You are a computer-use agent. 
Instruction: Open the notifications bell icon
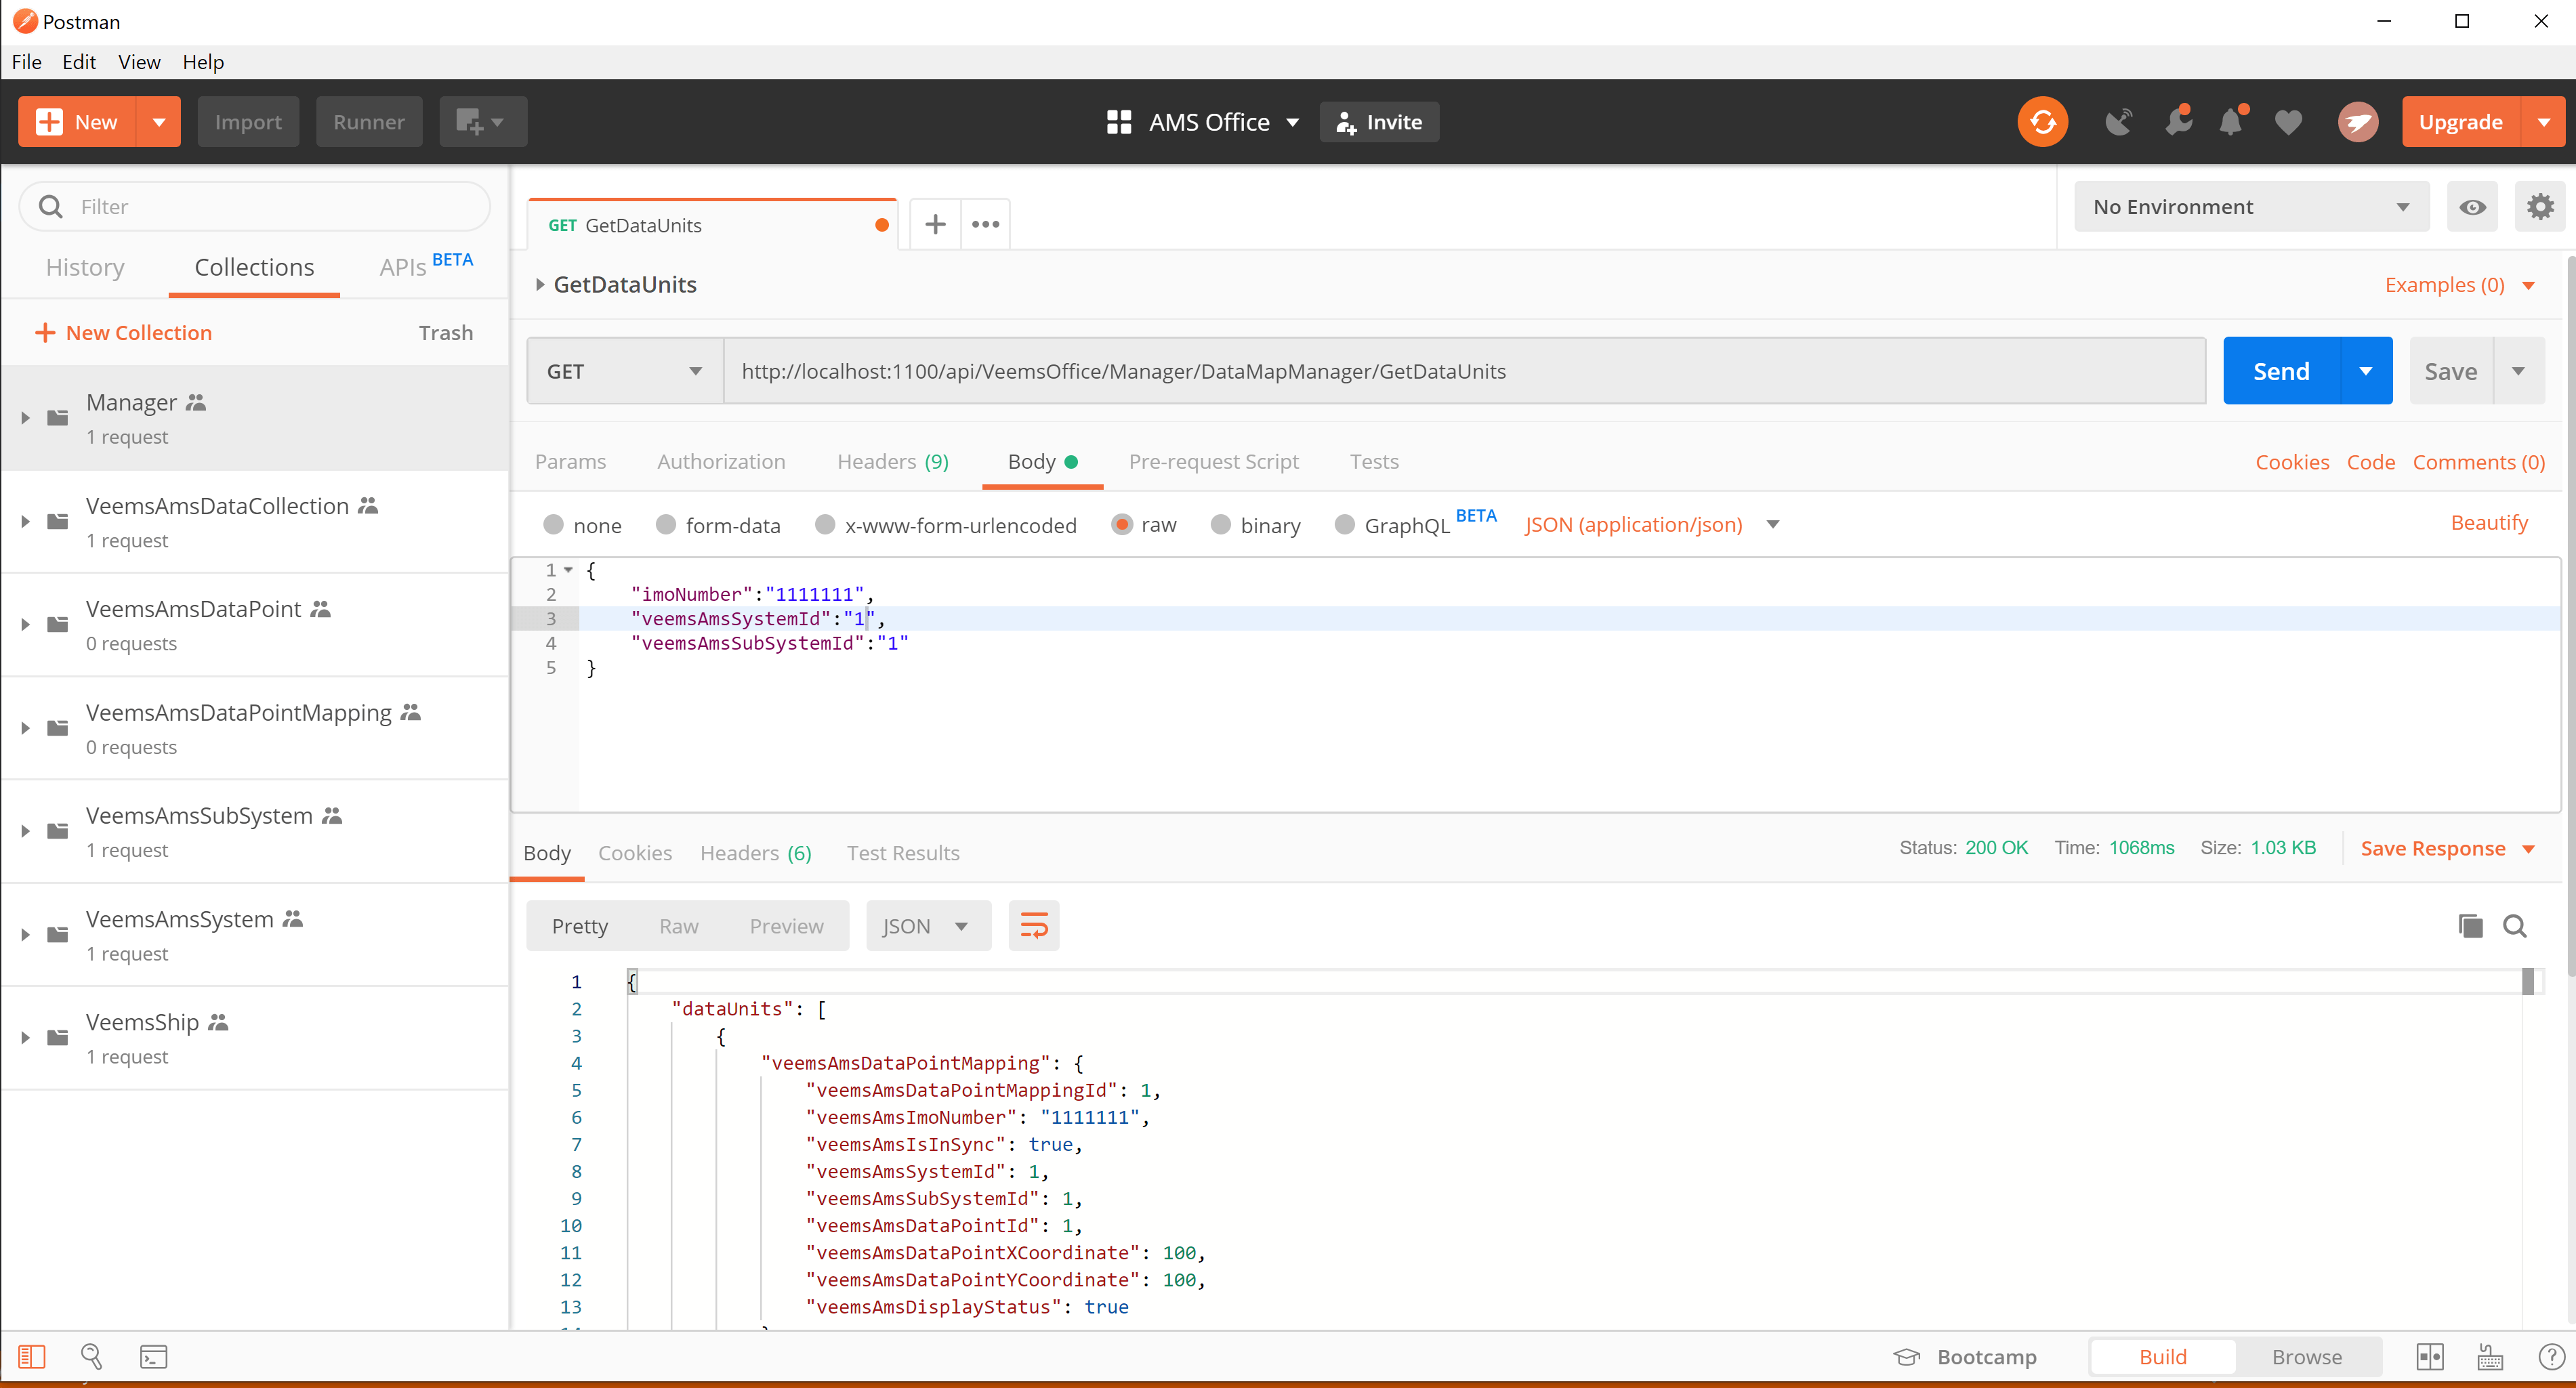click(x=2231, y=122)
